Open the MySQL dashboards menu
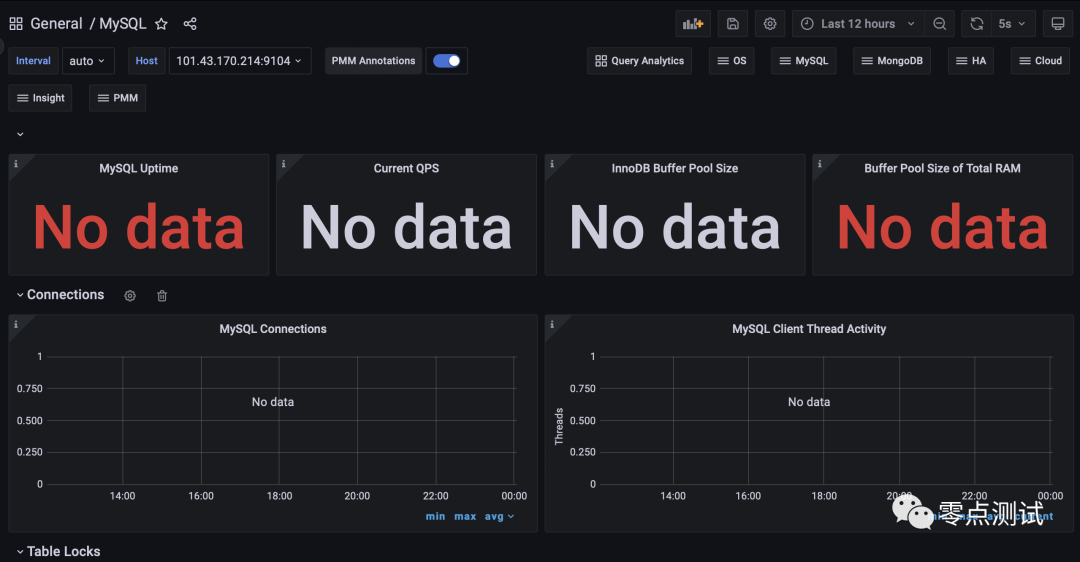Screen dimensions: 1080x562 pyautogui.click(x=804, y=61)
